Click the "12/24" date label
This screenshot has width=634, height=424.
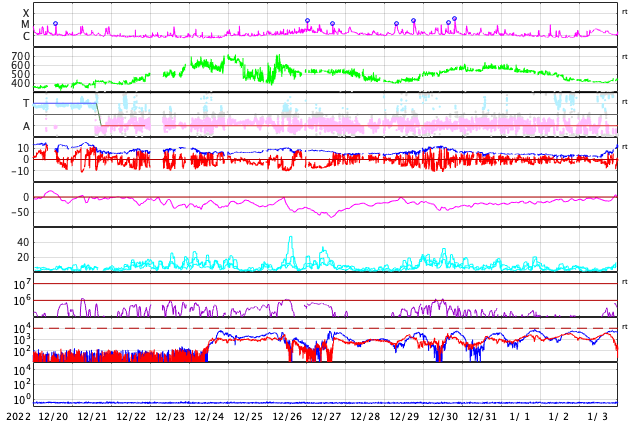tap(209, 416)
